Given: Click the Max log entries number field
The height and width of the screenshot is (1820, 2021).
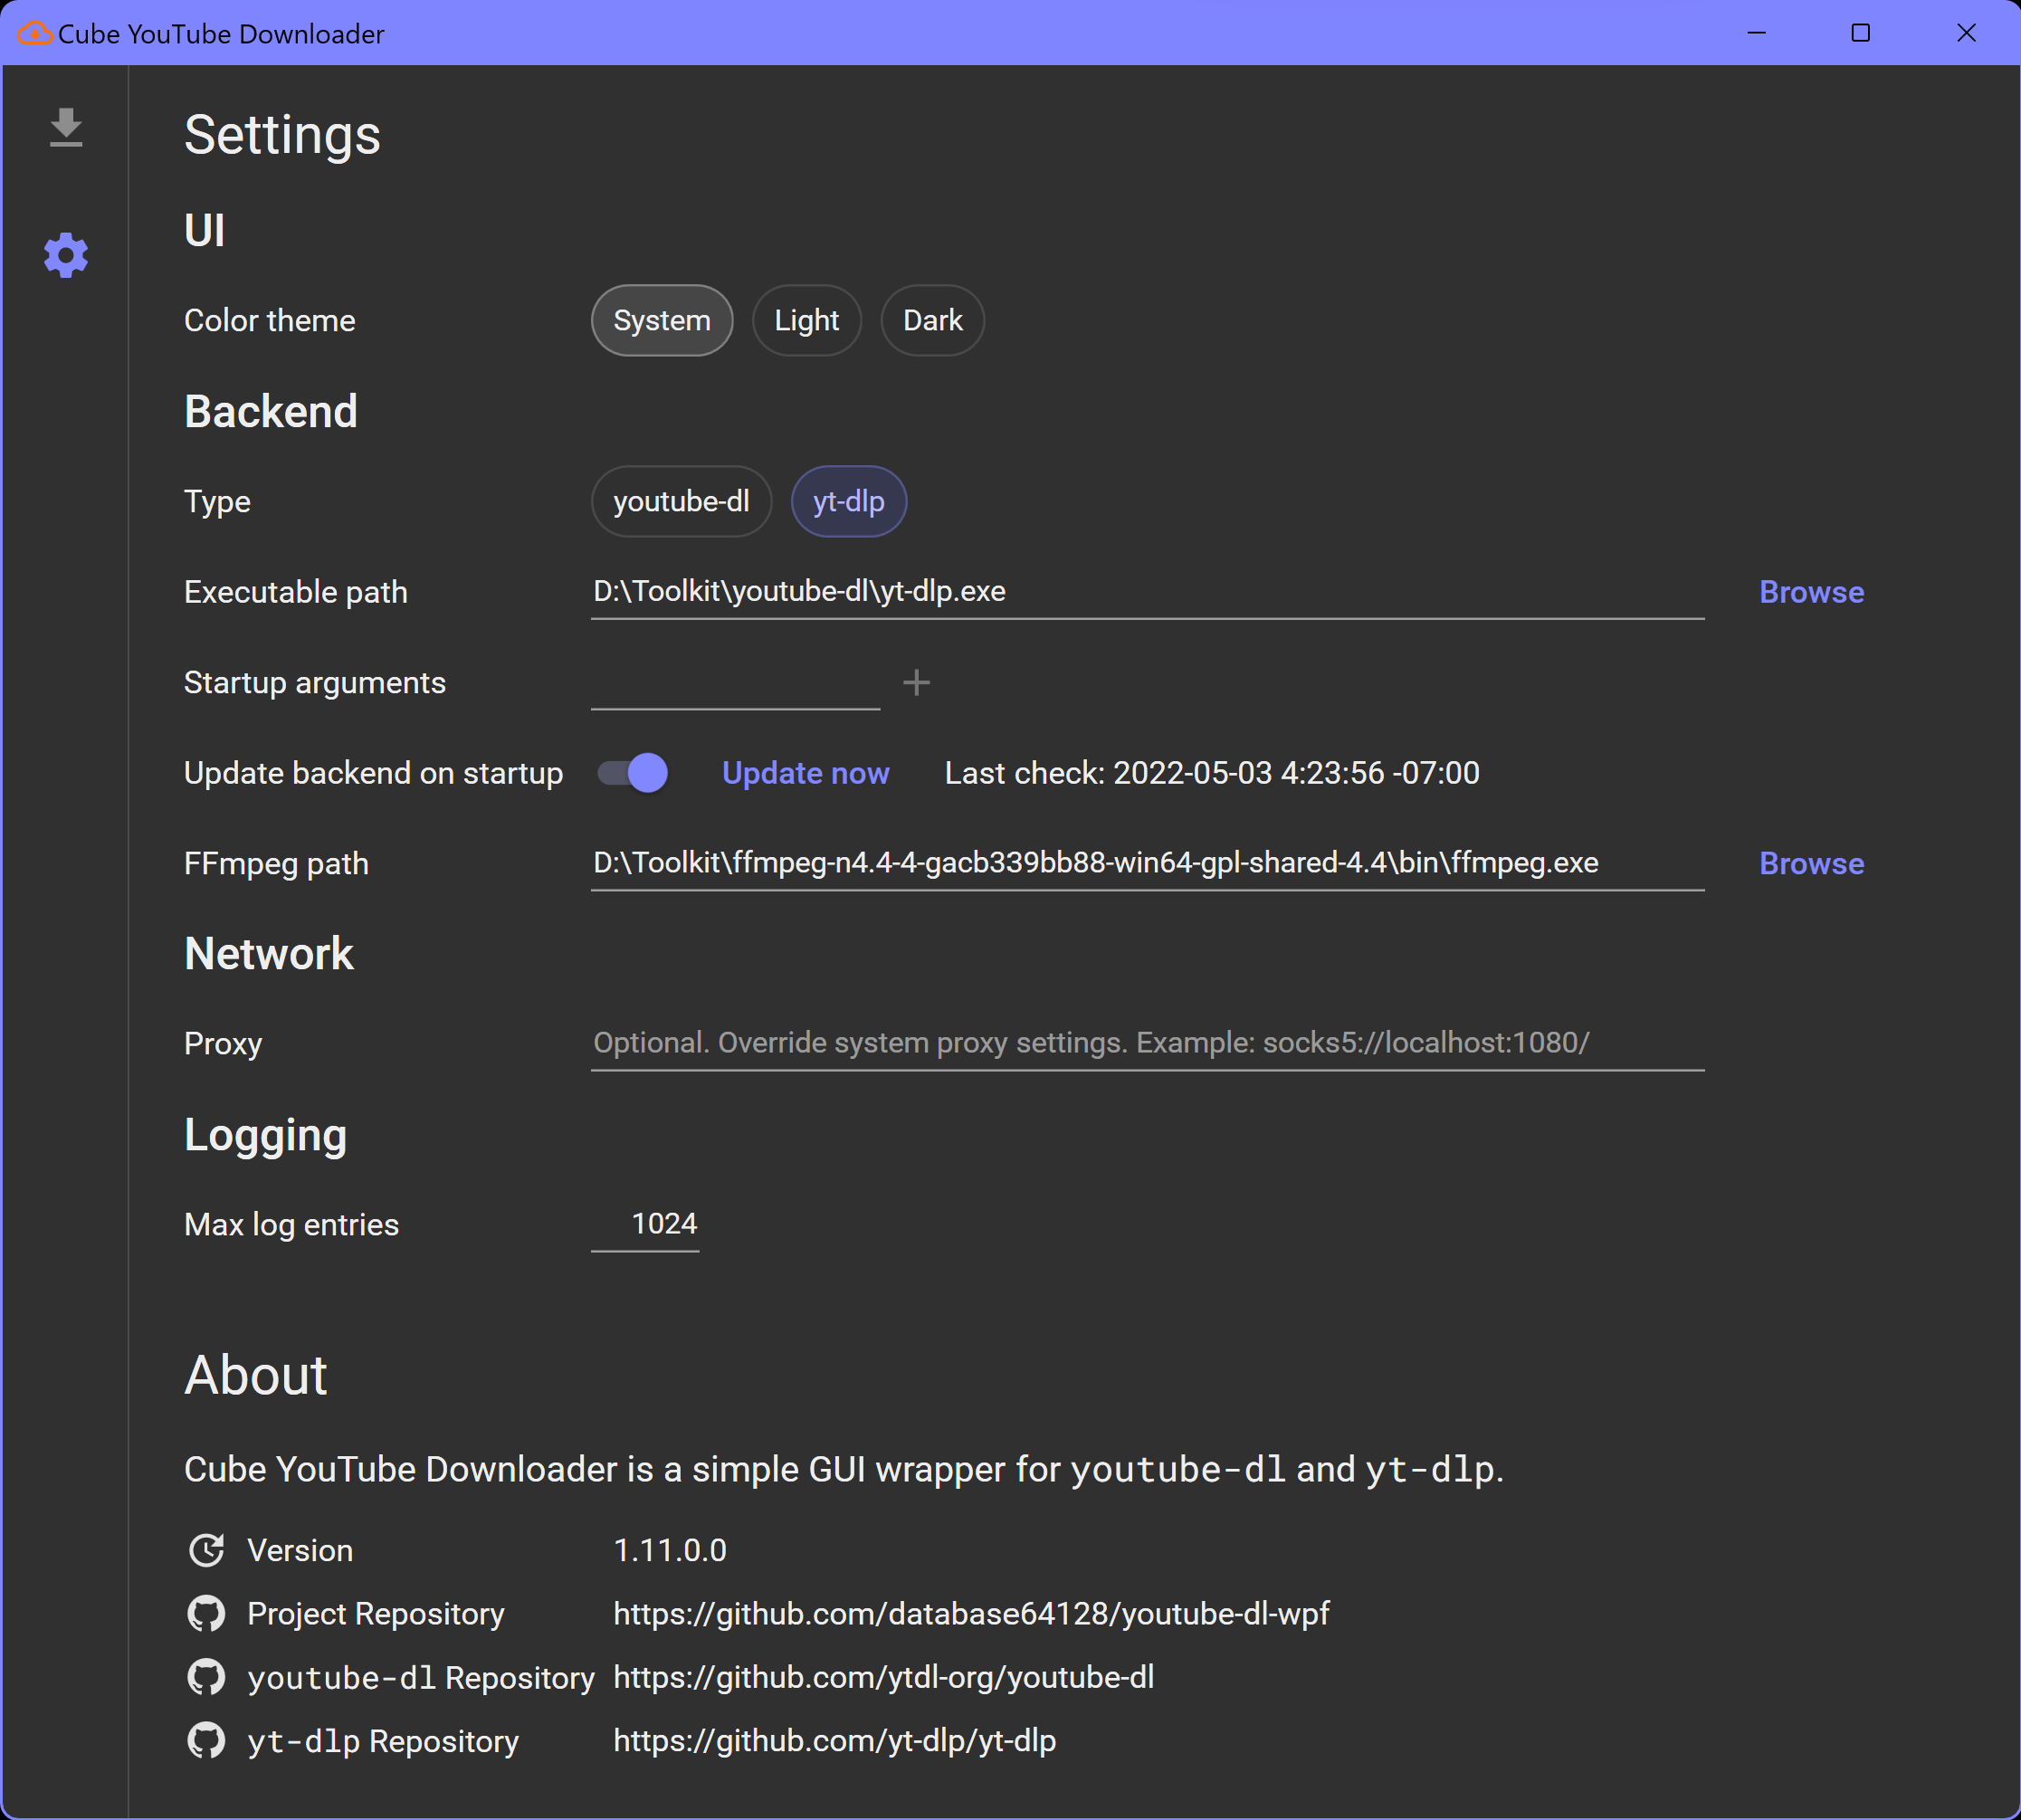Looking at the screenshot, I should pos(646,1224).
